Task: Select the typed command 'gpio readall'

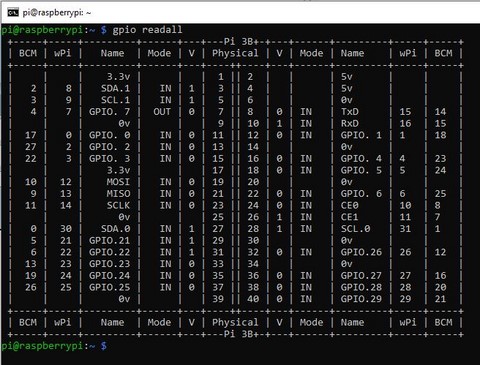Action: 147,30
